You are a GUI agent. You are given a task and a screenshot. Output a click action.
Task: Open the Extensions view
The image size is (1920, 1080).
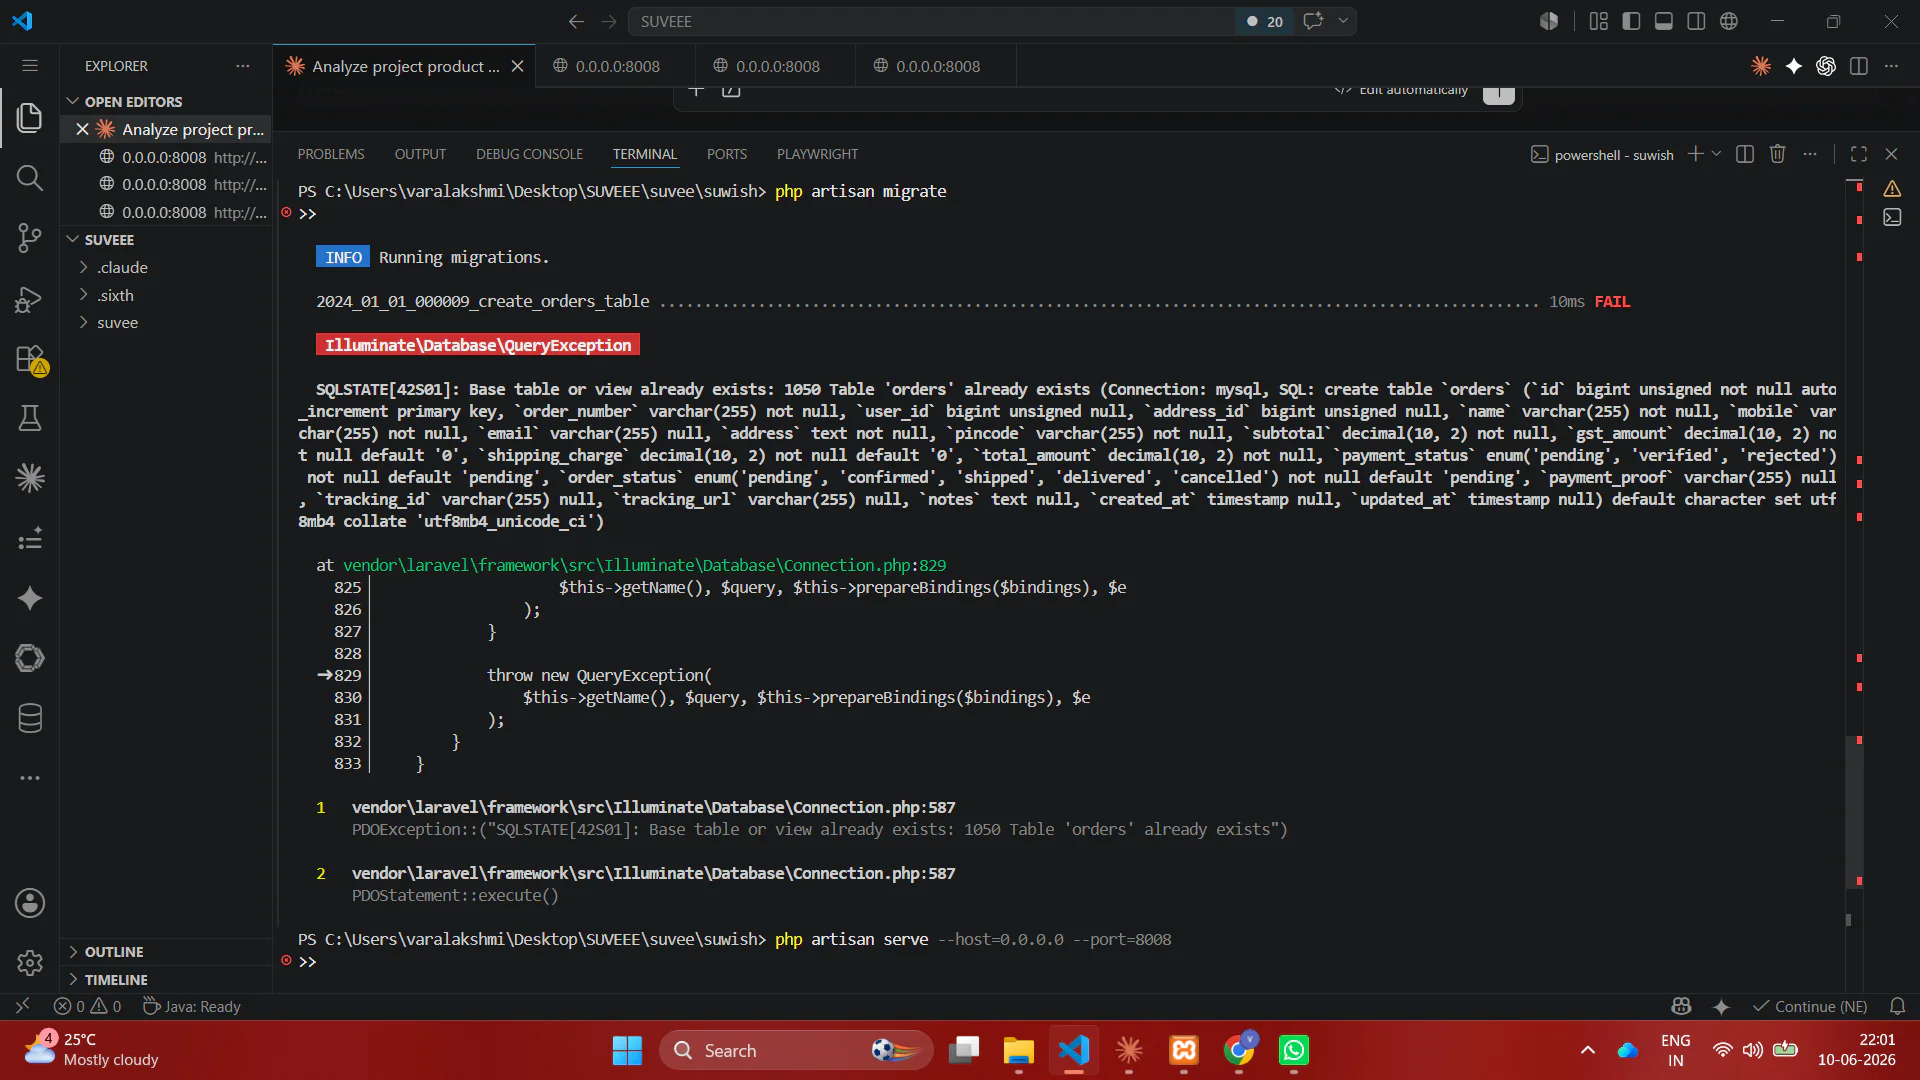[x=30, y=359]
